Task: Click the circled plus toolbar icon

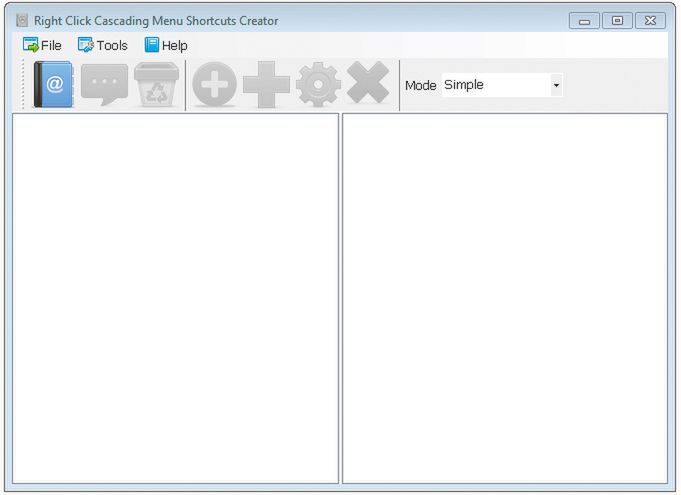Action: 214,84
